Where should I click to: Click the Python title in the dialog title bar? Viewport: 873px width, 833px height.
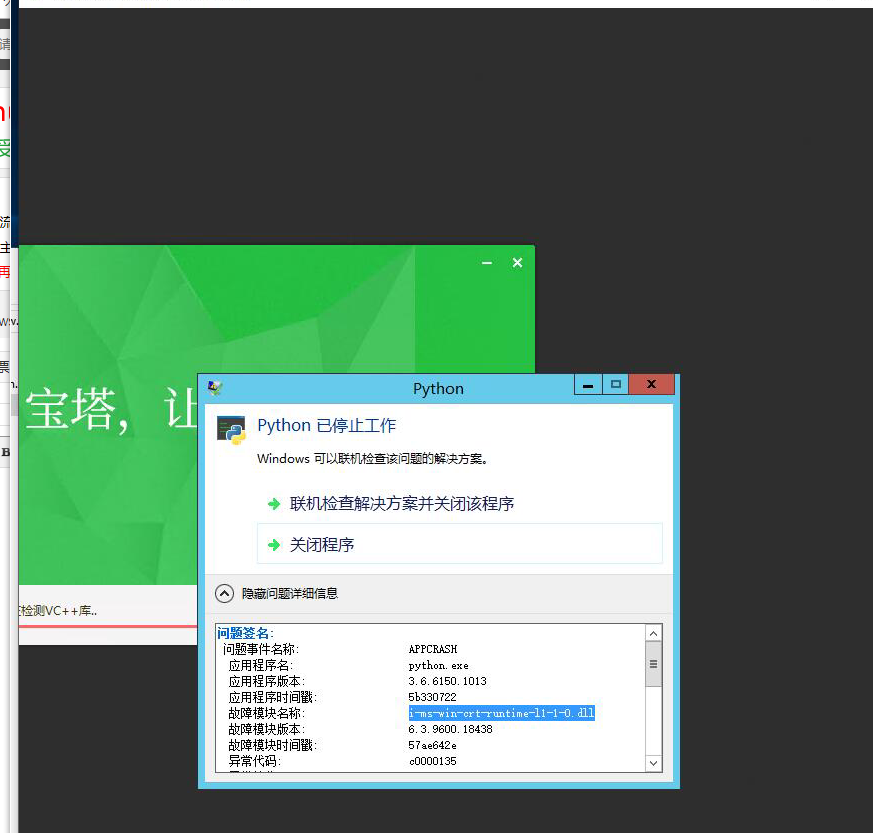pos(438,388)
